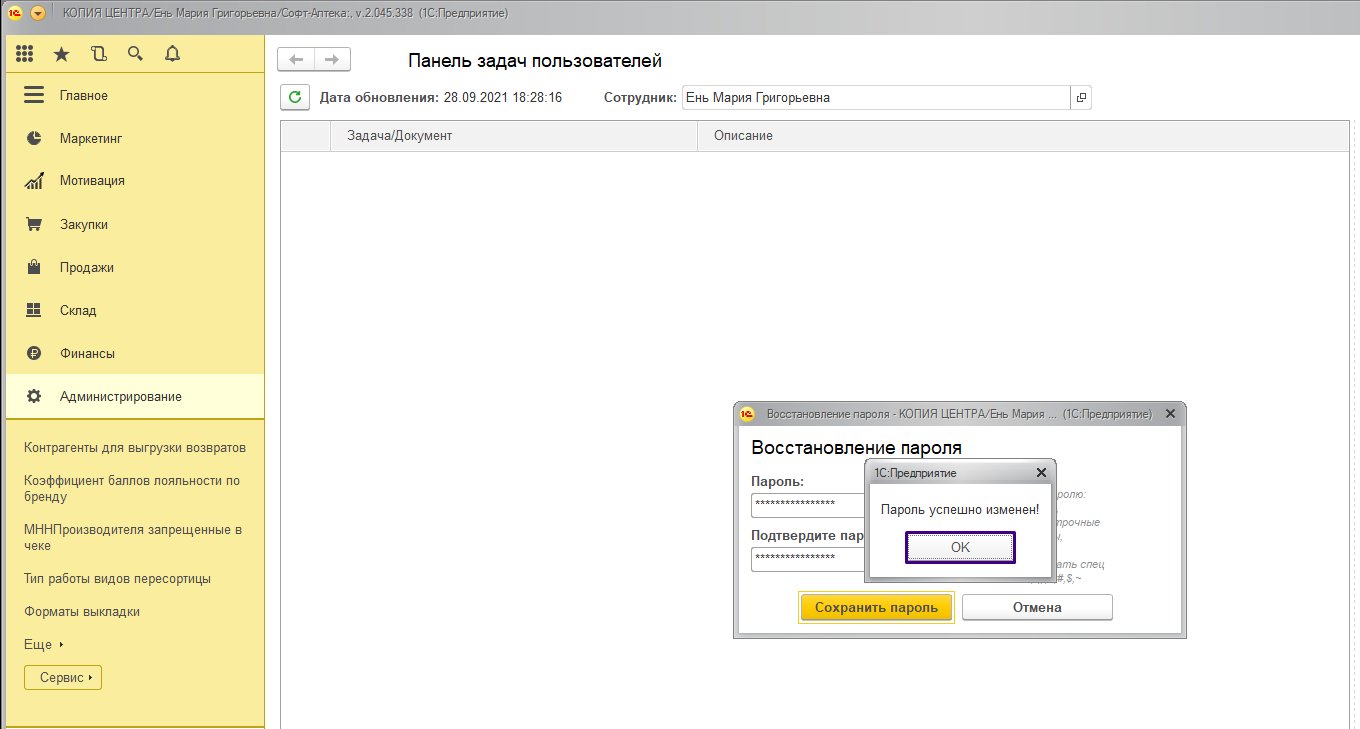The image size is (1360, 729).
Task: Open Форматы выкладки link
Action: 82,612
